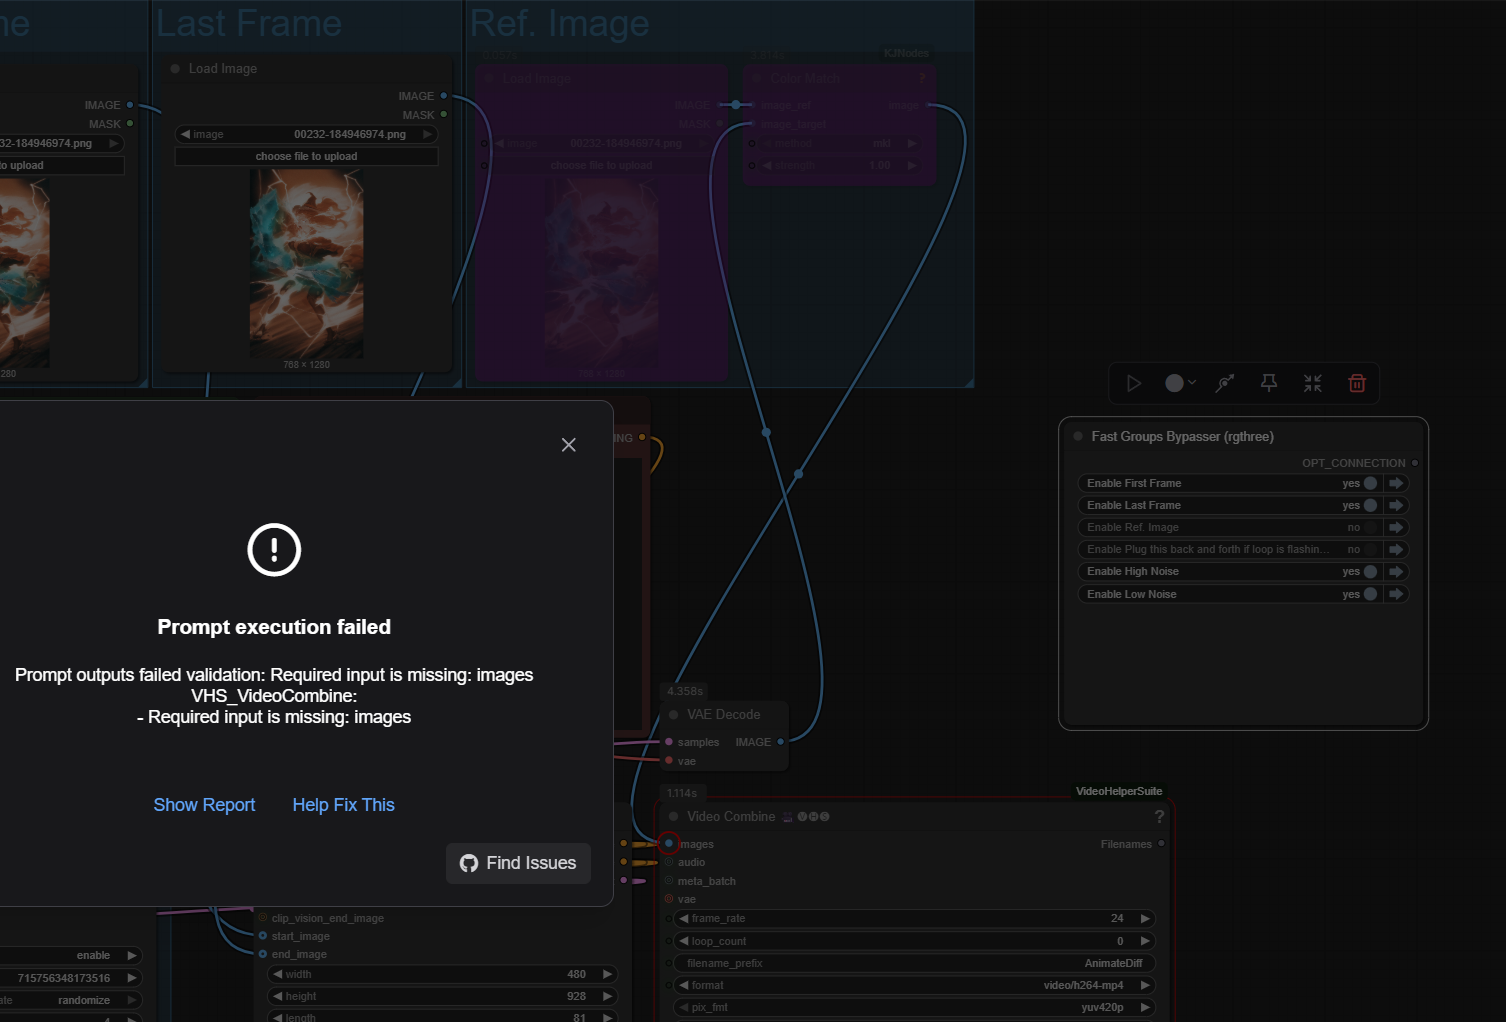The height and width of the screenshot is (1022, 1506).
Task: Toggle Enable High Noise switch
Action: click(1370, 571)
